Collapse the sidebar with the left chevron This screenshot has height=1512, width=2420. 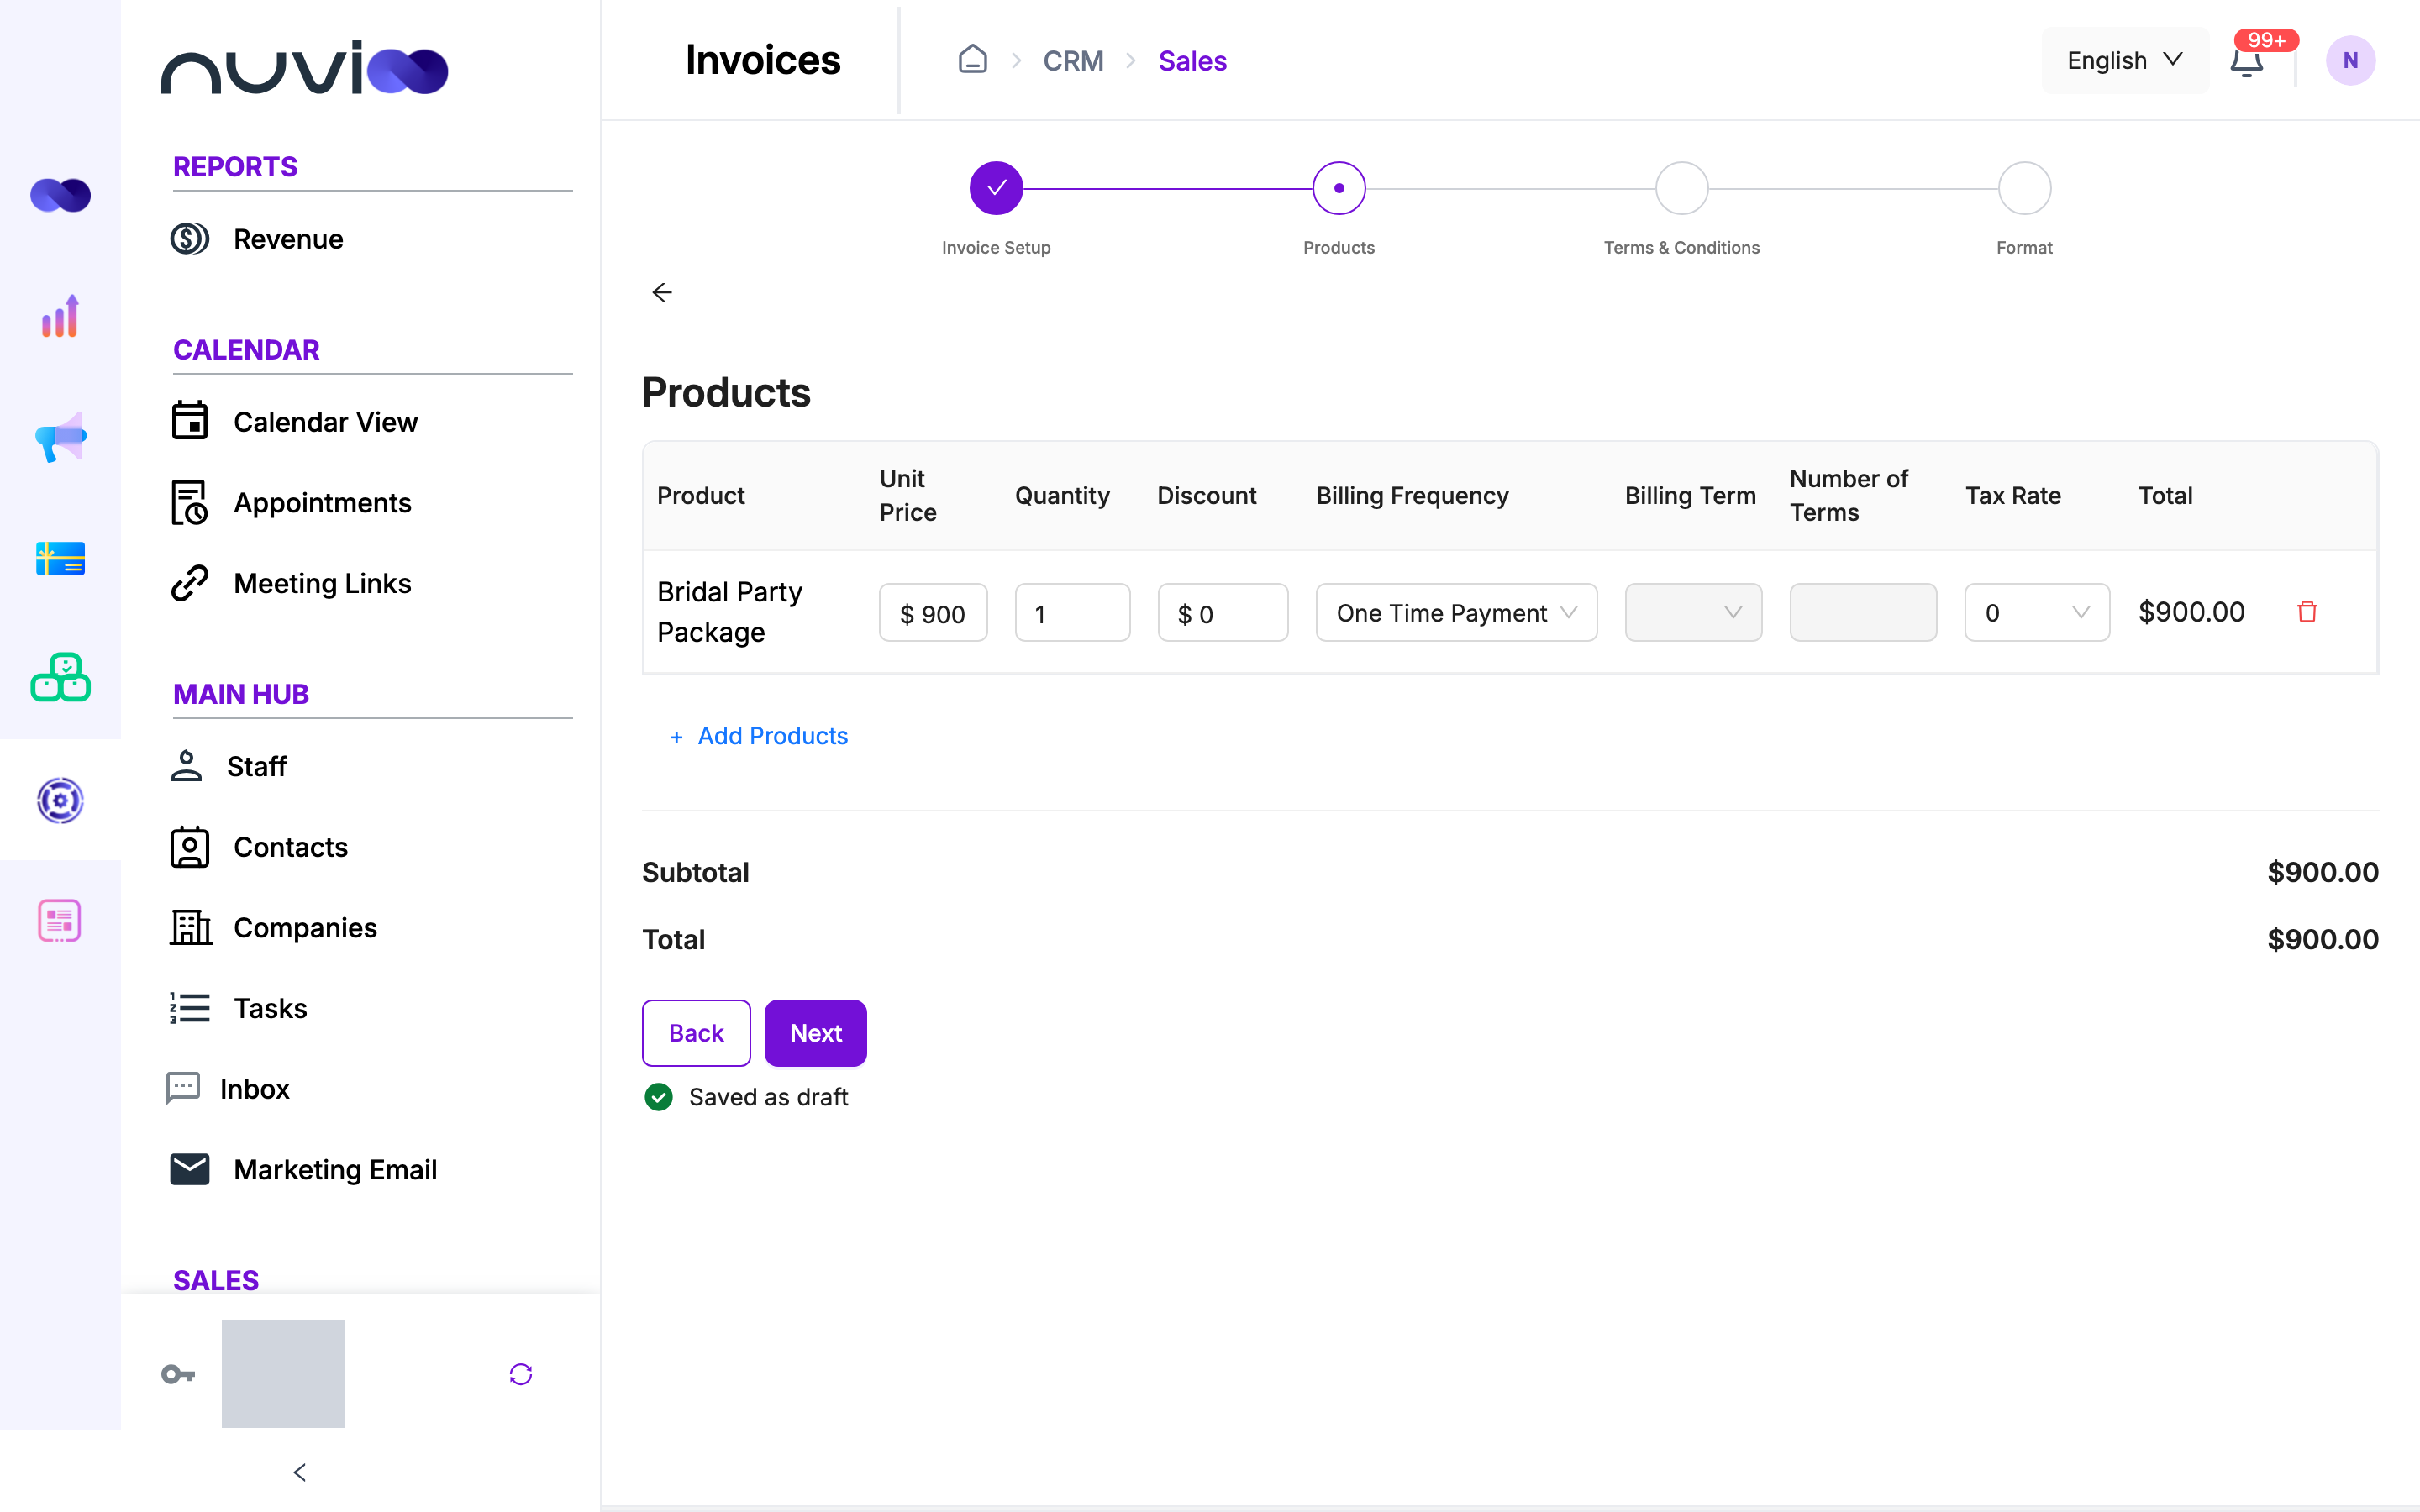(x=299, y=1471)
